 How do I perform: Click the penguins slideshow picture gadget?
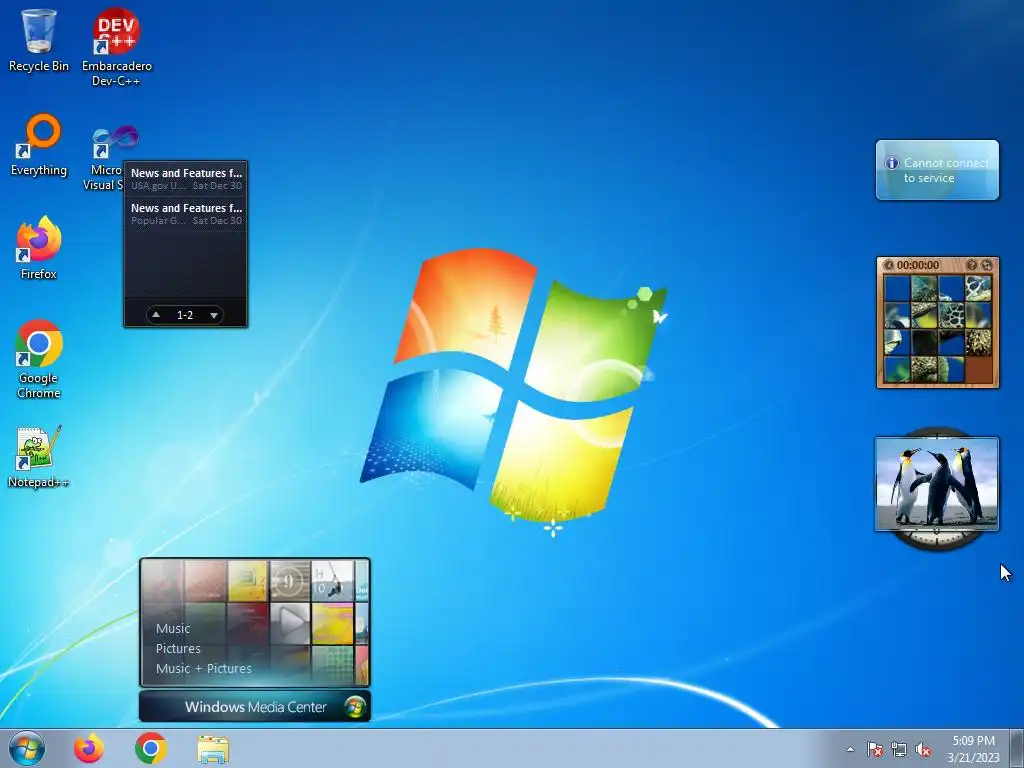click(936, 483)
